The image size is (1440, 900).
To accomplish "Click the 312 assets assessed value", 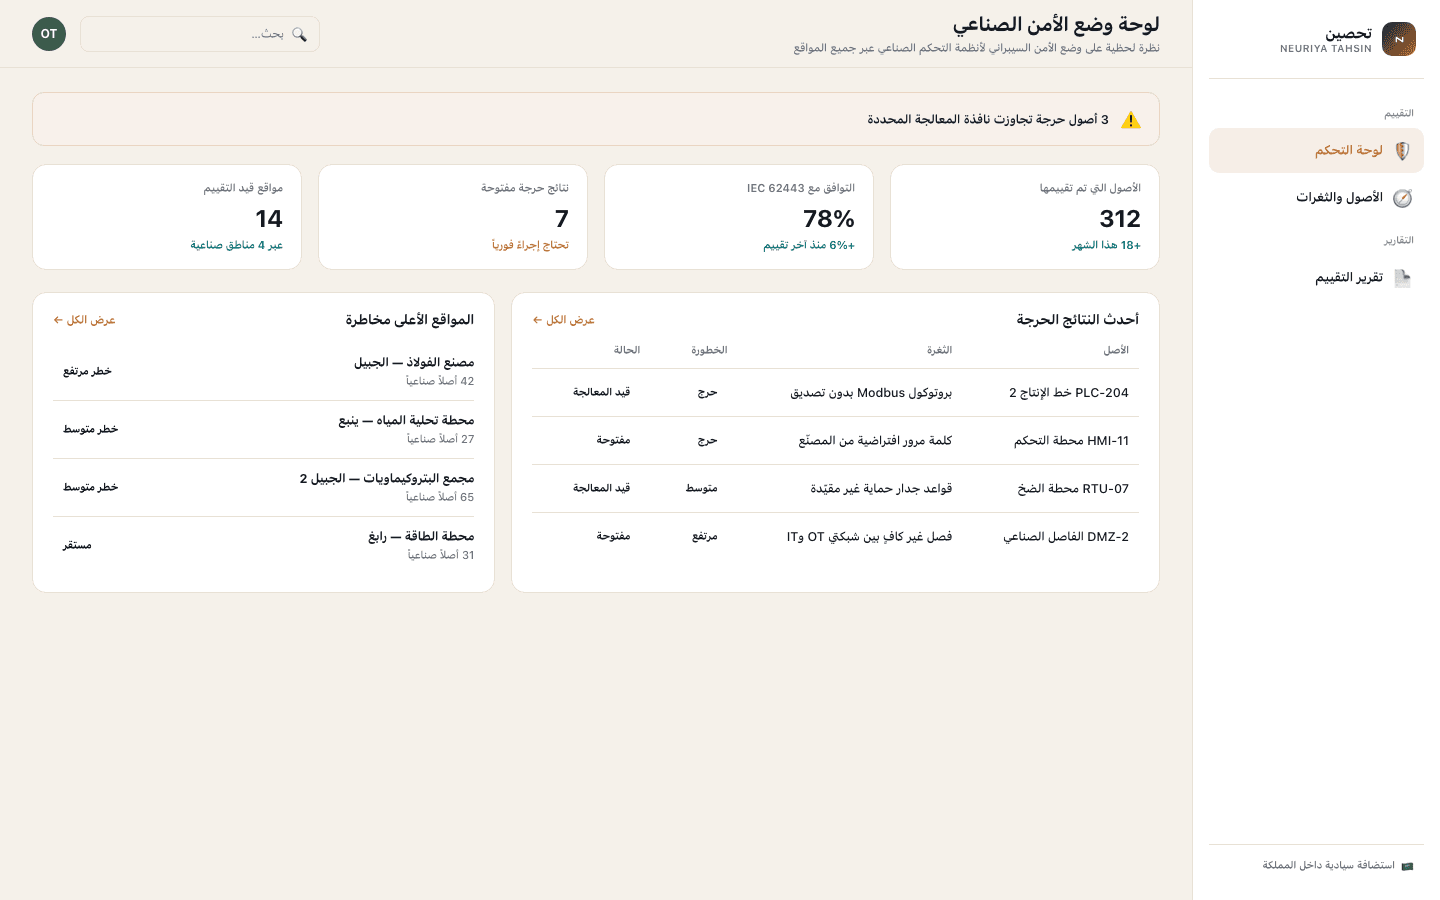I will (1120, 219).
